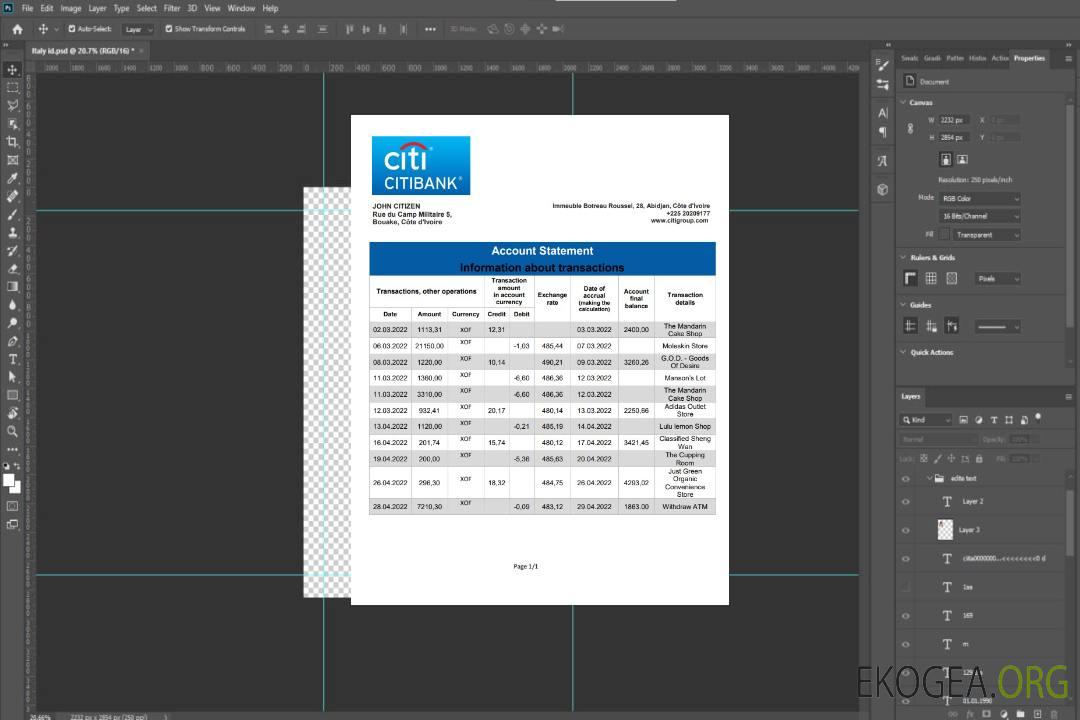This screenshot has height=720, width=1080.
Task: Toggle the grid icon in Rulers & Grids
Action: 931,278
